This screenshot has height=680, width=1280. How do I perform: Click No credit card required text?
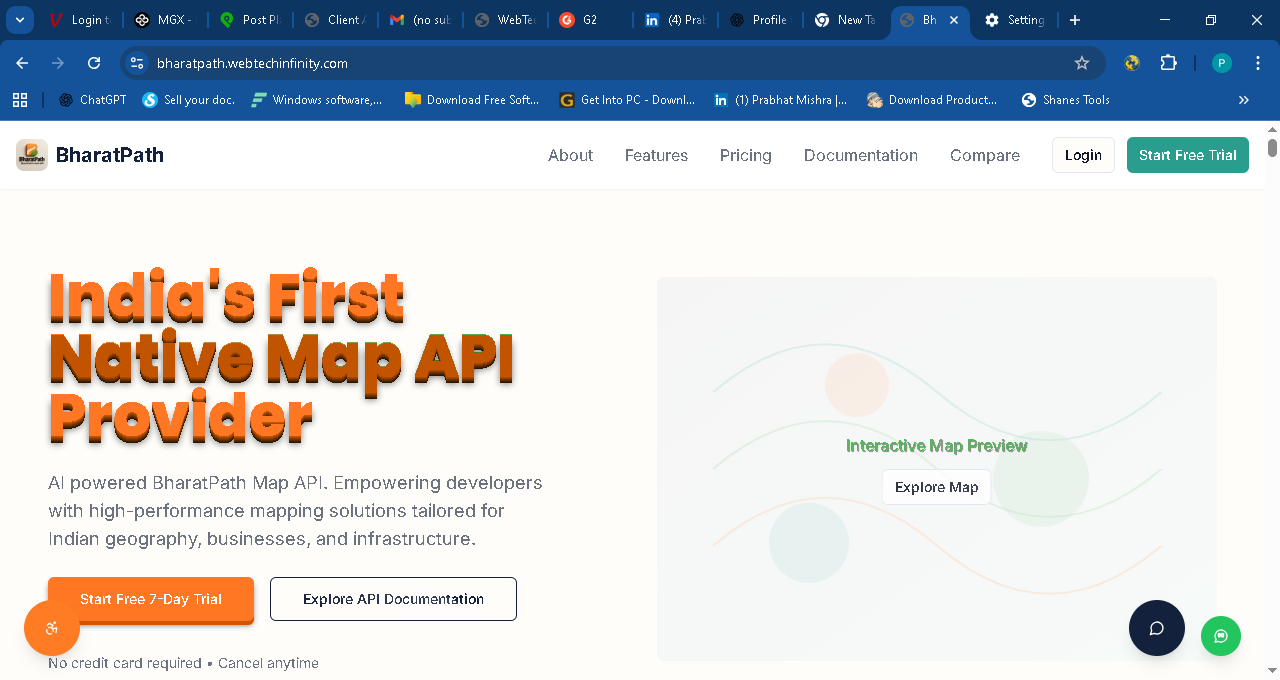125,663
